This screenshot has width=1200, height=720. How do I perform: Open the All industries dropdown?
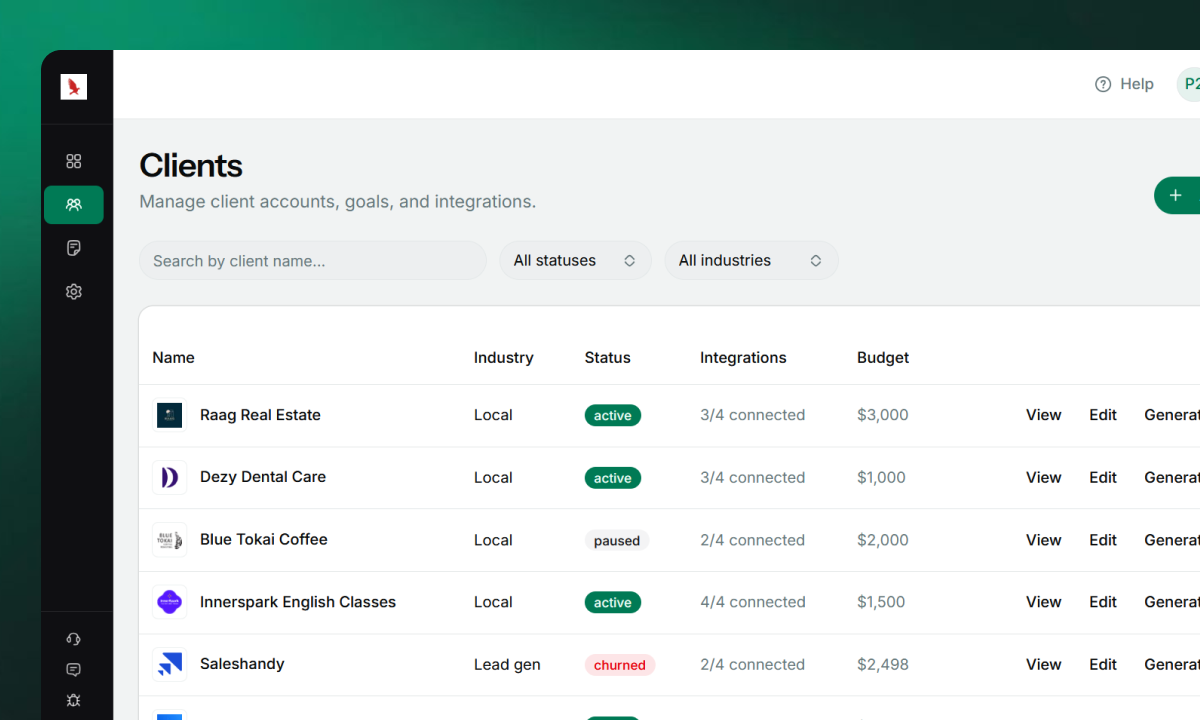pos(751,260)
